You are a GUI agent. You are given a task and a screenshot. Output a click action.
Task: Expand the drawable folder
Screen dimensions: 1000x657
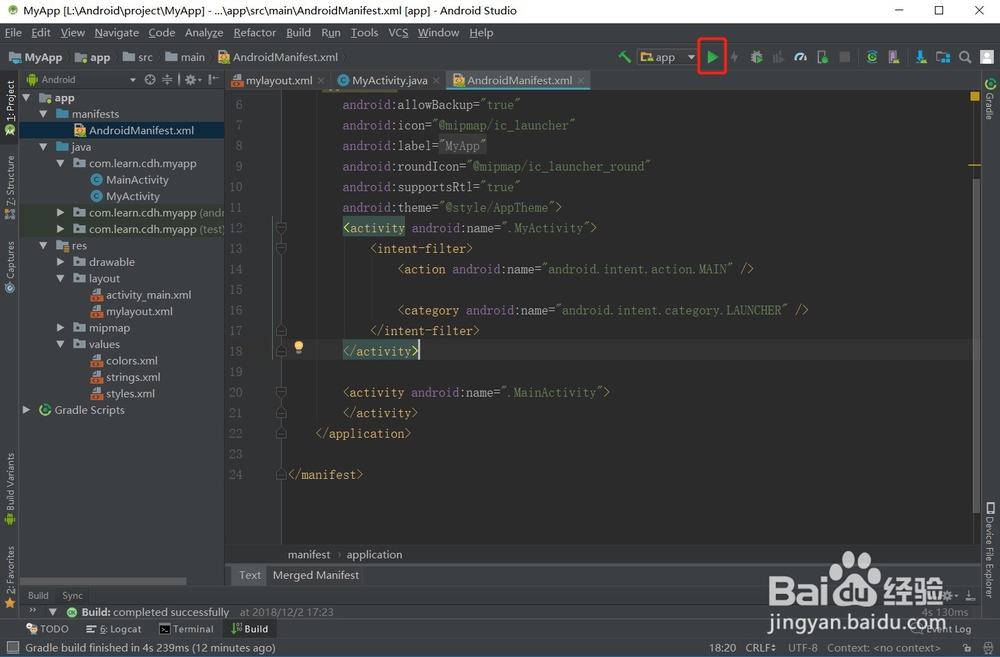point(60,262)
